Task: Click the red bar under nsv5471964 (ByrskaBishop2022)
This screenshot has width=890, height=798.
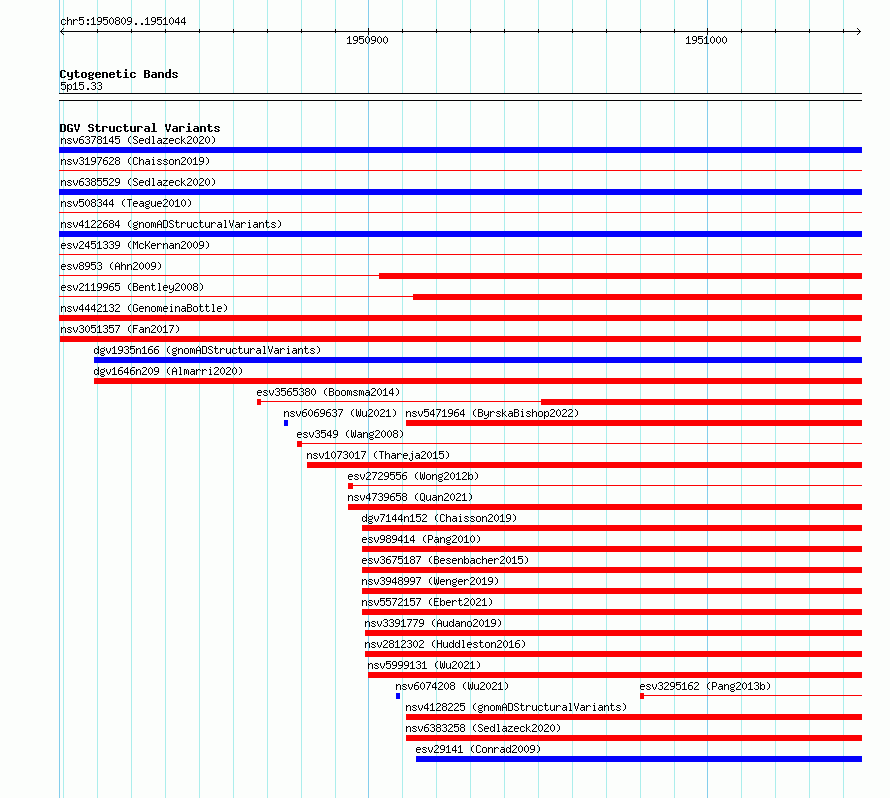Action: pyautogui.click(x=634, y=423)
